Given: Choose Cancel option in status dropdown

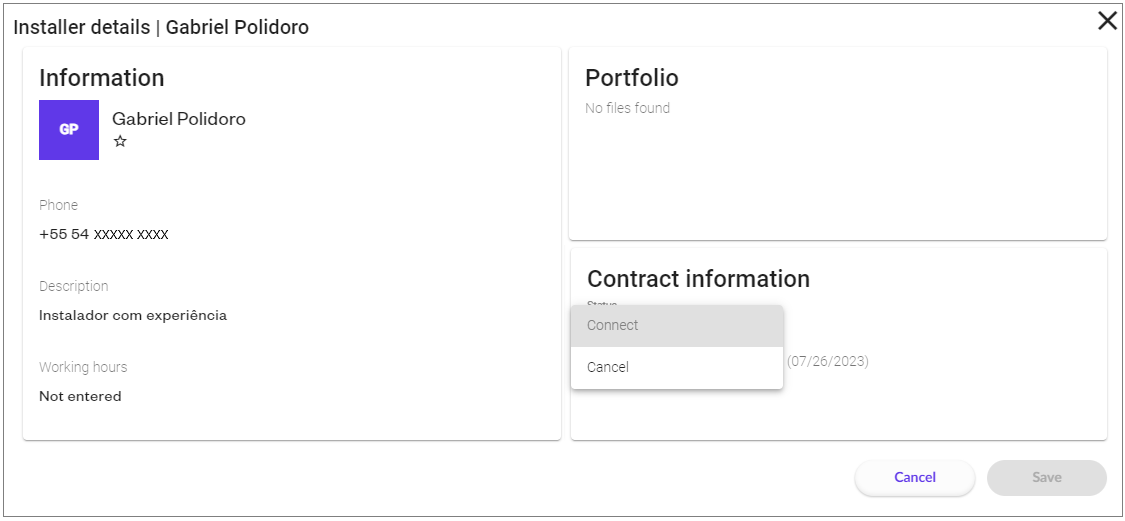Looking at the screenshot, I should pos(677,367).
